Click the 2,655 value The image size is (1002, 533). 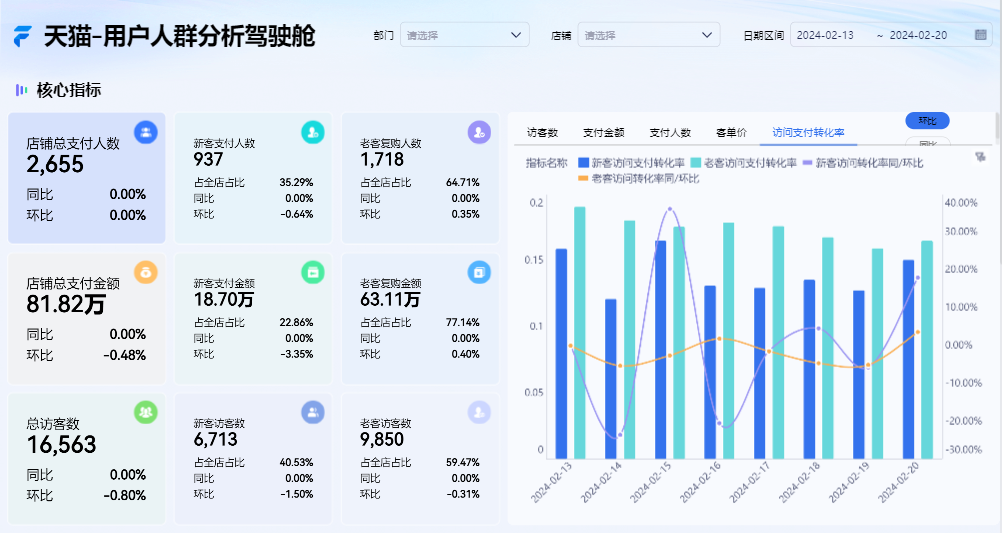pos(55,165)
